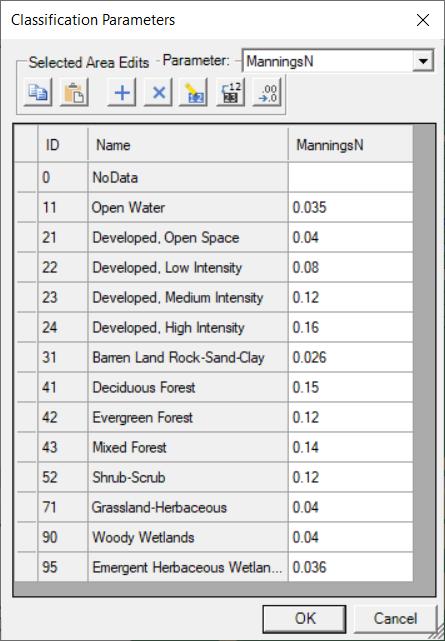This screenshot has height=641, width=445.
Task: Click the calculator multiply-values icon
Action: (230, 92)
